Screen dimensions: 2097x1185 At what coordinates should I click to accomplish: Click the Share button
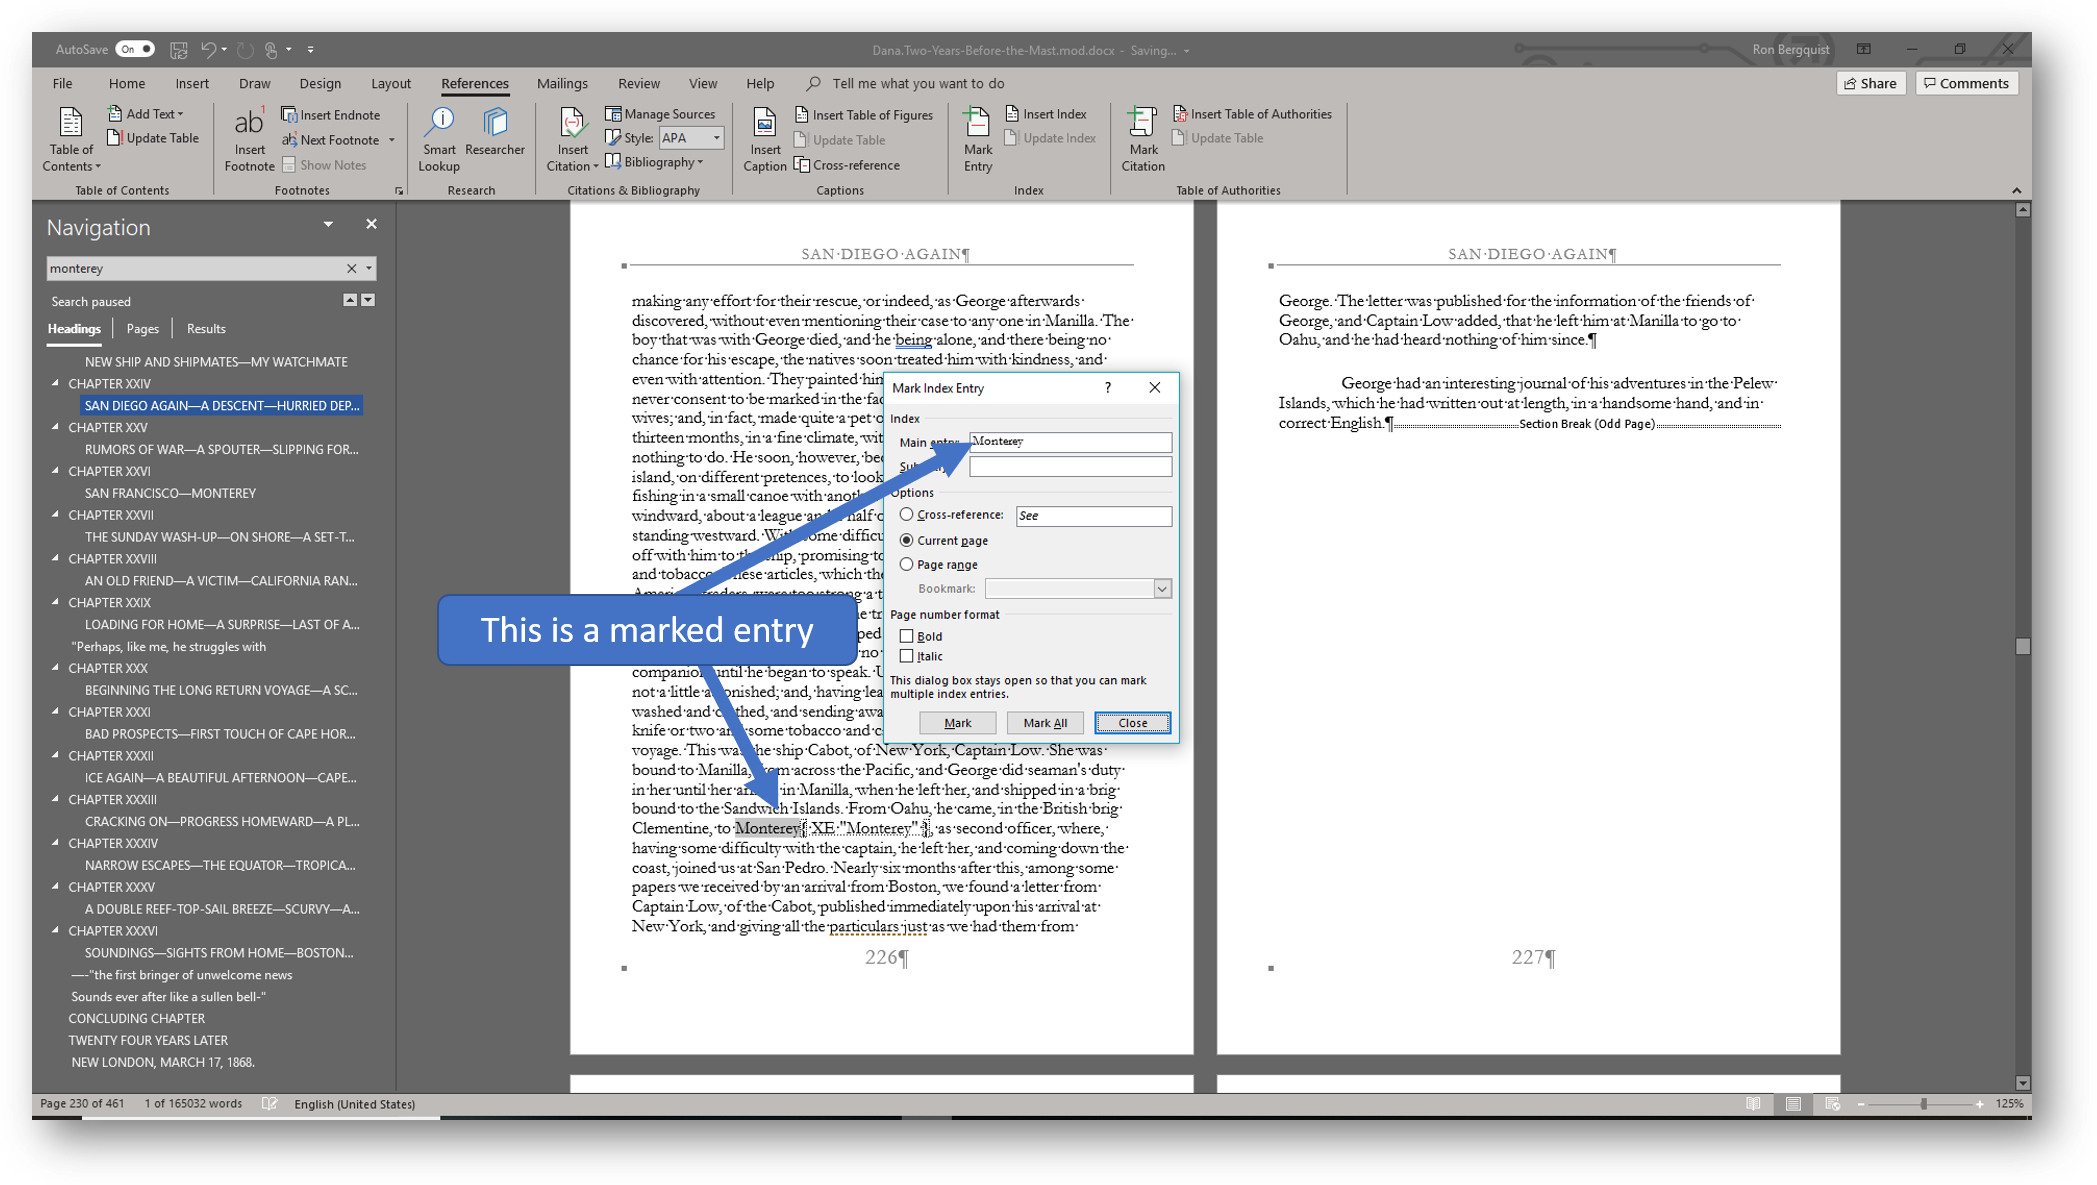point(1870,83)
